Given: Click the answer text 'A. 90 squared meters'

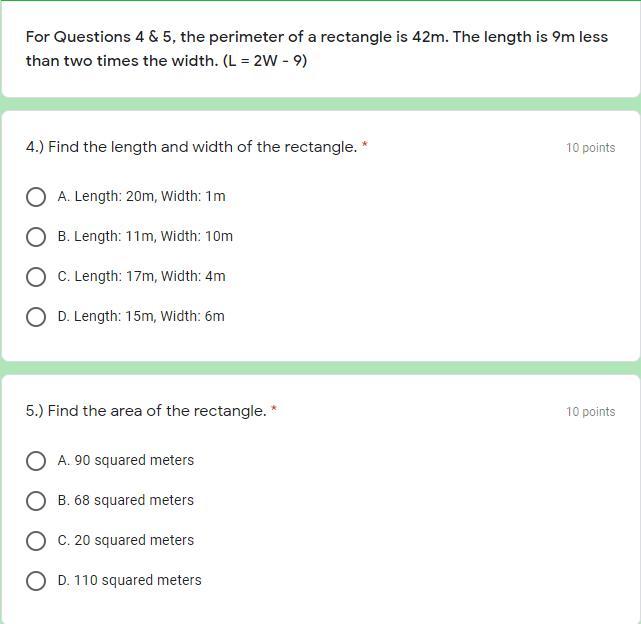Looking at the screenshot, I should 126,461.
